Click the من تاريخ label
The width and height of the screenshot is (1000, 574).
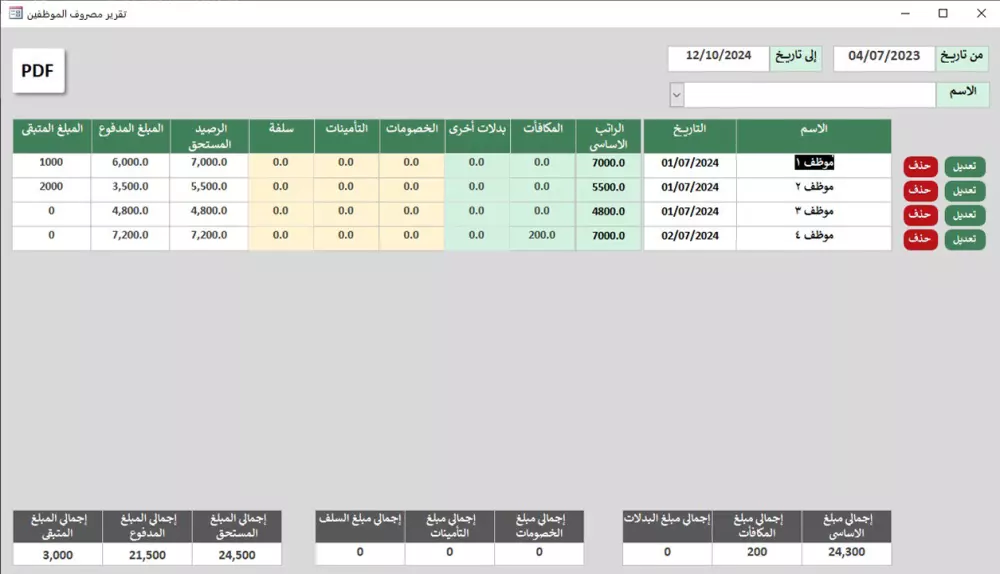coord(962,57)
